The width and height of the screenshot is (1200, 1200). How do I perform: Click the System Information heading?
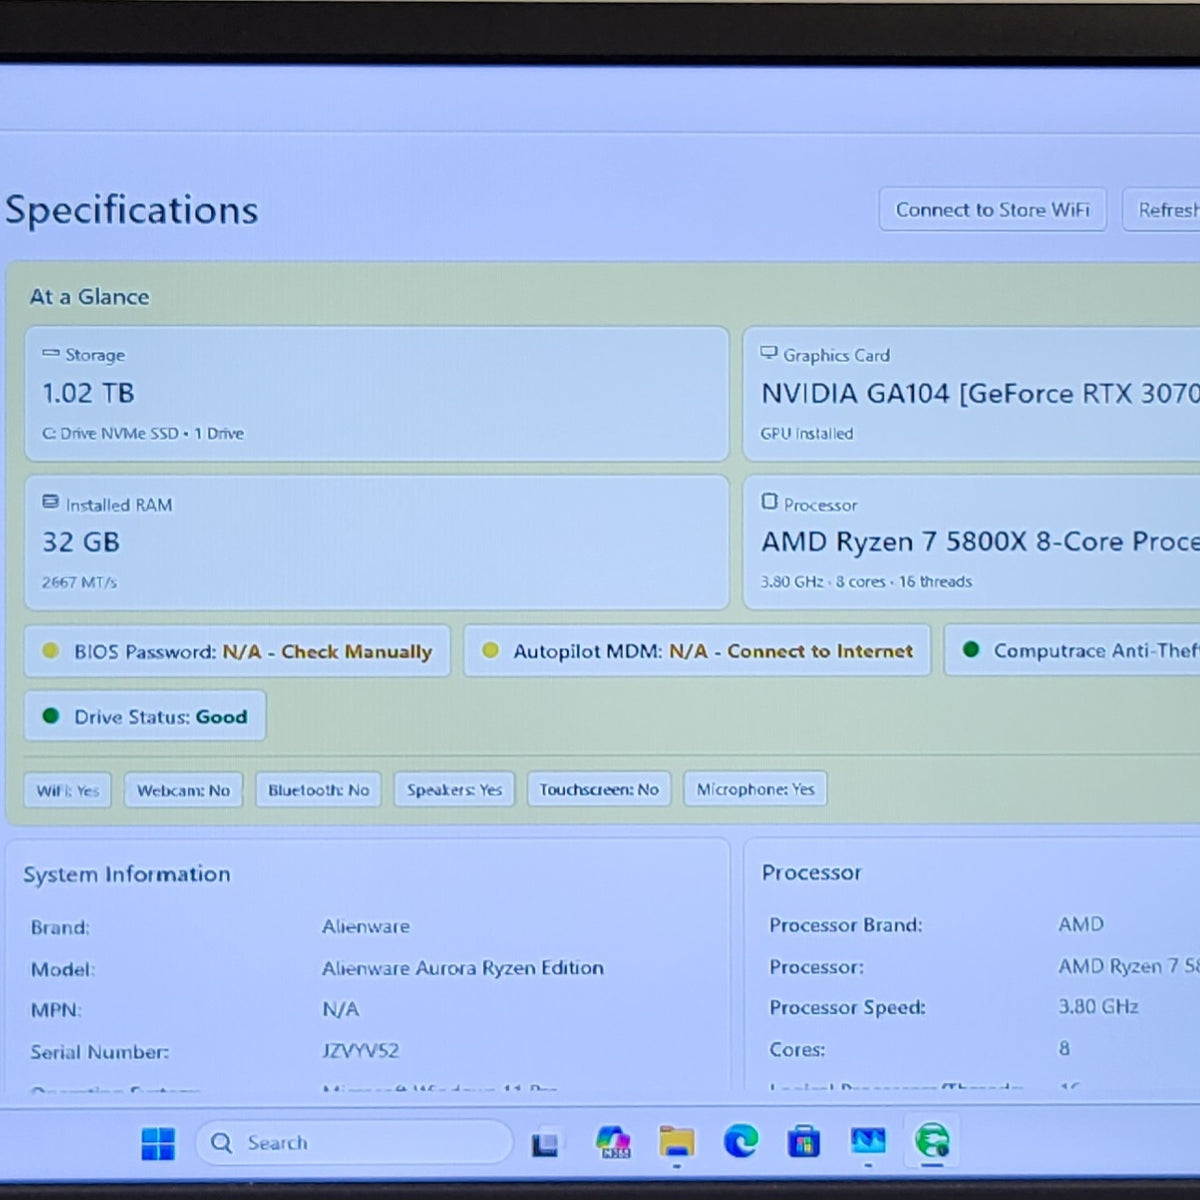click(x=127, y=874)
